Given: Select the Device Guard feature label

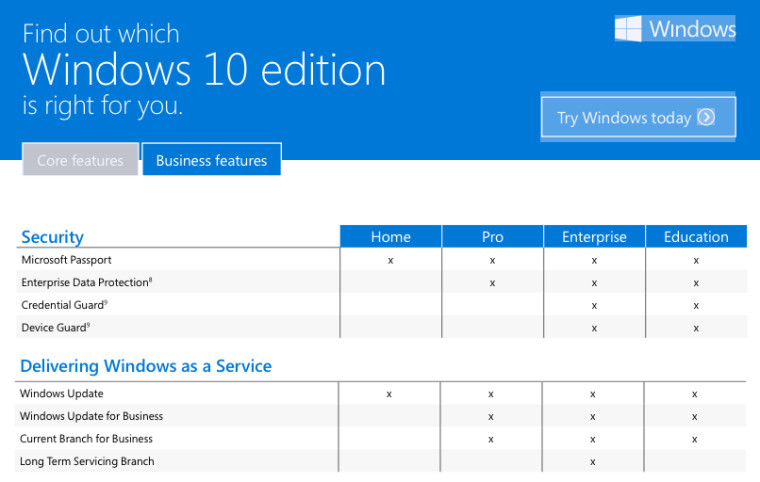Looking at the screenshot, I should pyautogui.click(x=56, y=328).
